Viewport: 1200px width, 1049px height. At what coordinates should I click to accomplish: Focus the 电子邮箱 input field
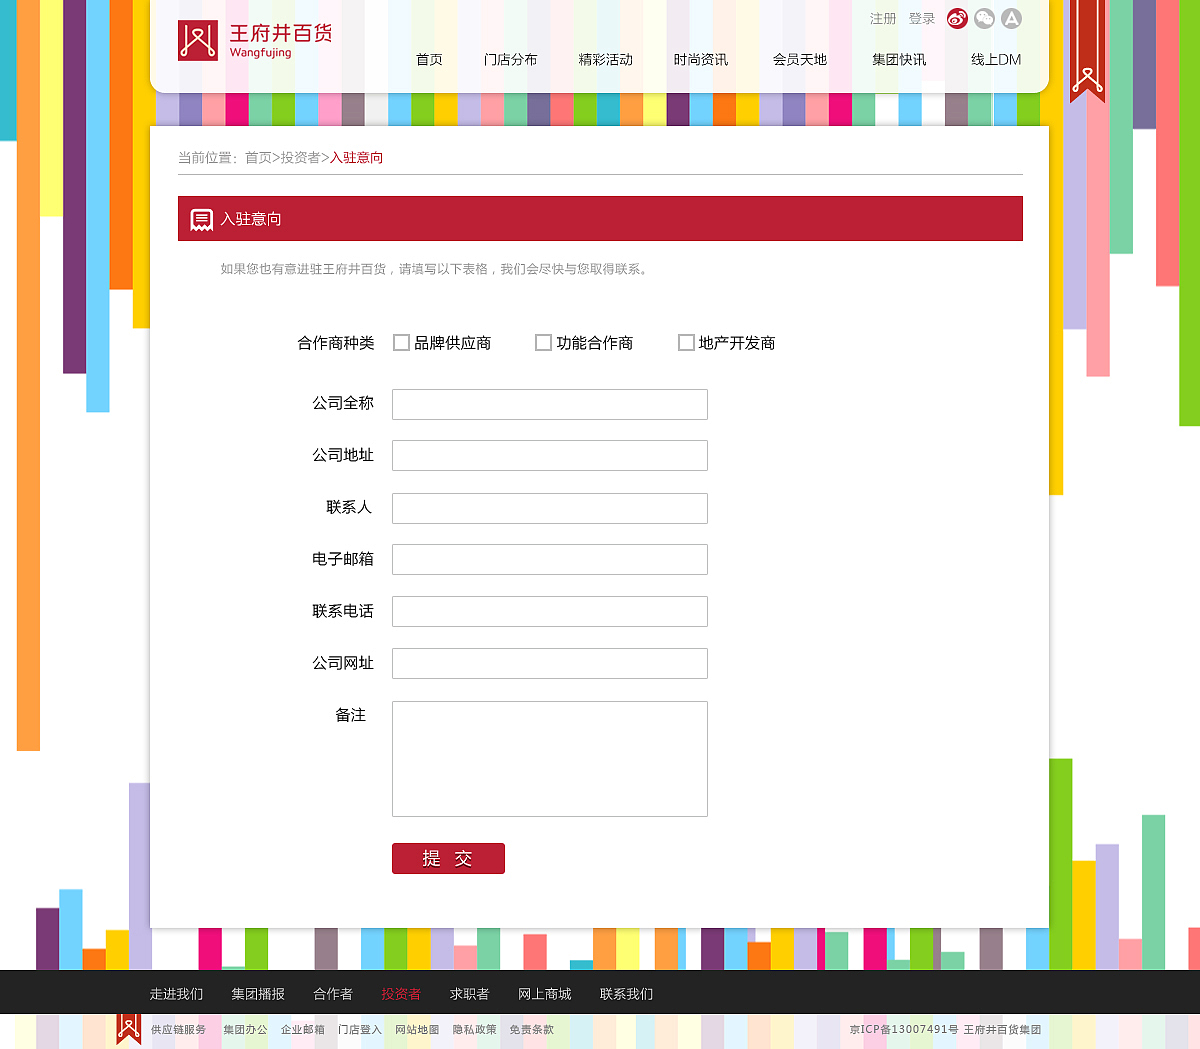[550, 560]
